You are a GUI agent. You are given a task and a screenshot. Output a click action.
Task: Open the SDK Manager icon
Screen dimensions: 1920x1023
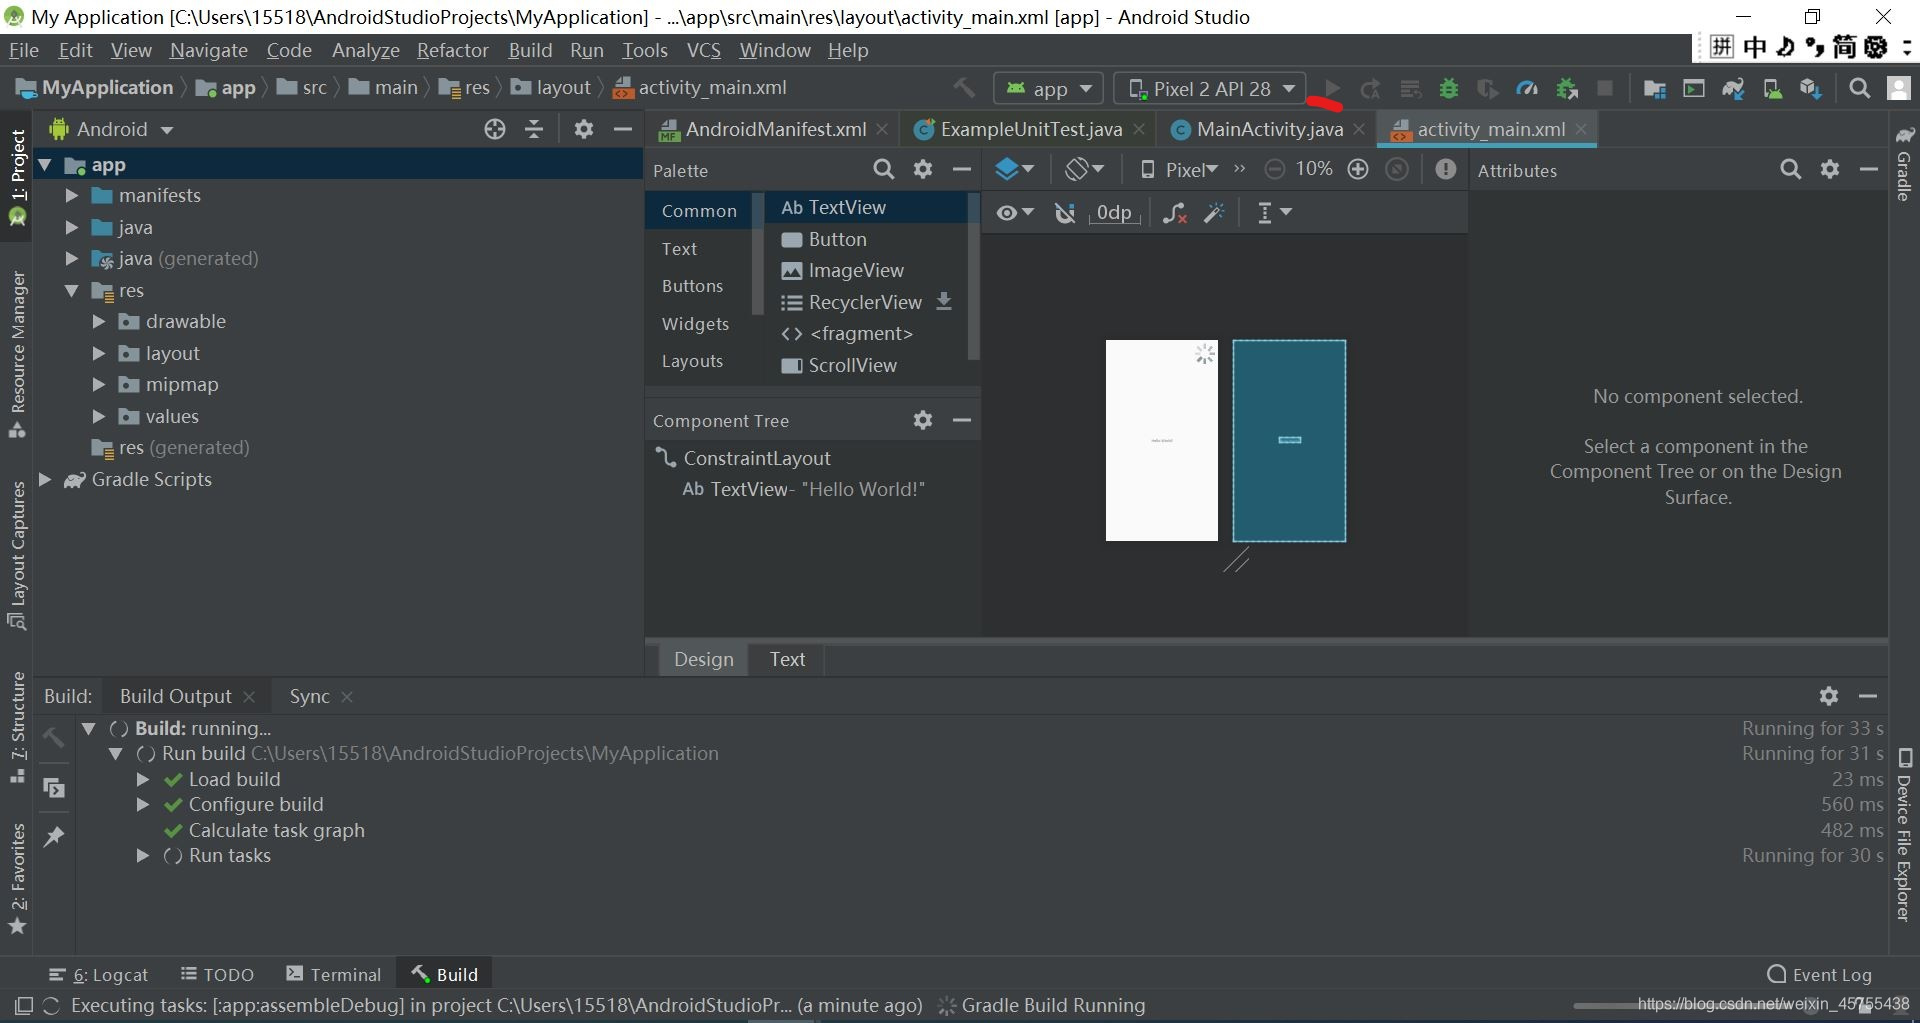[x=1811, y=89]
